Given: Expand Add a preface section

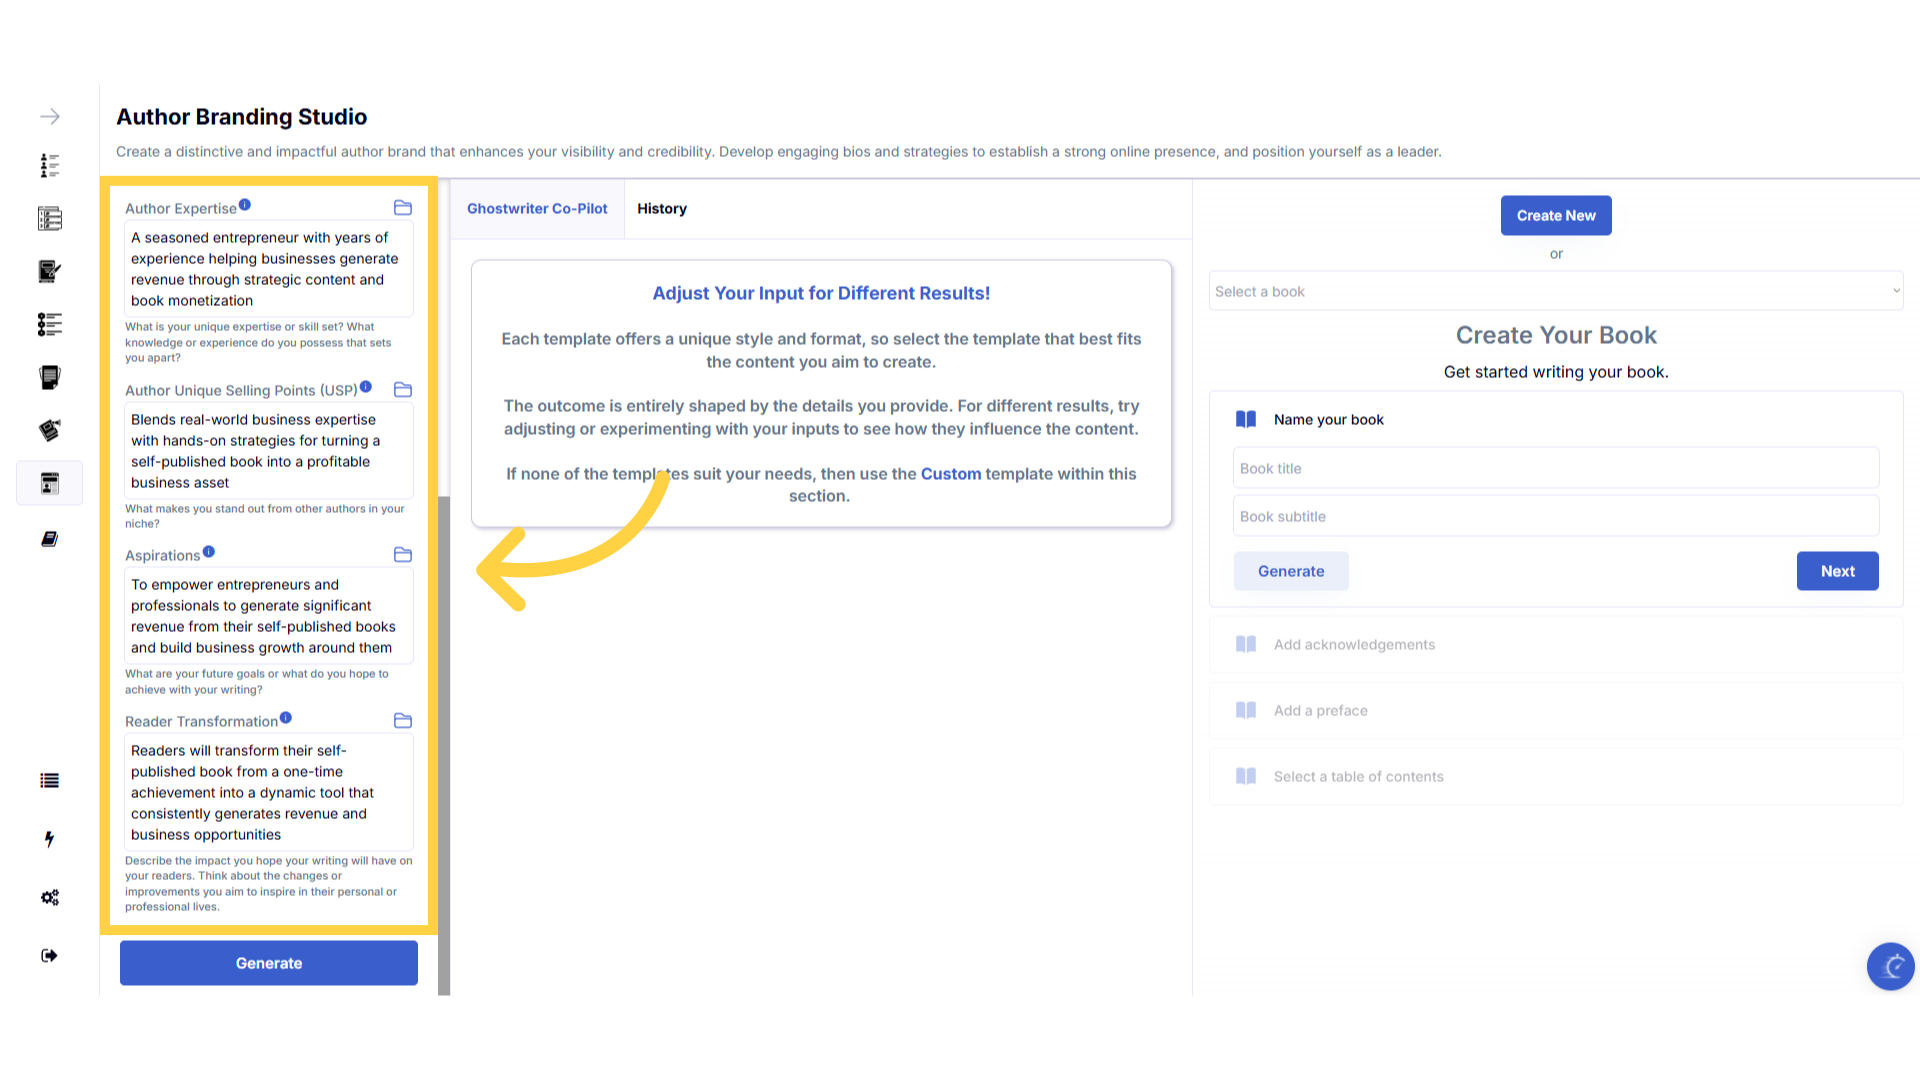Looking at the screenshot, I should click(x=1320, y=711).
